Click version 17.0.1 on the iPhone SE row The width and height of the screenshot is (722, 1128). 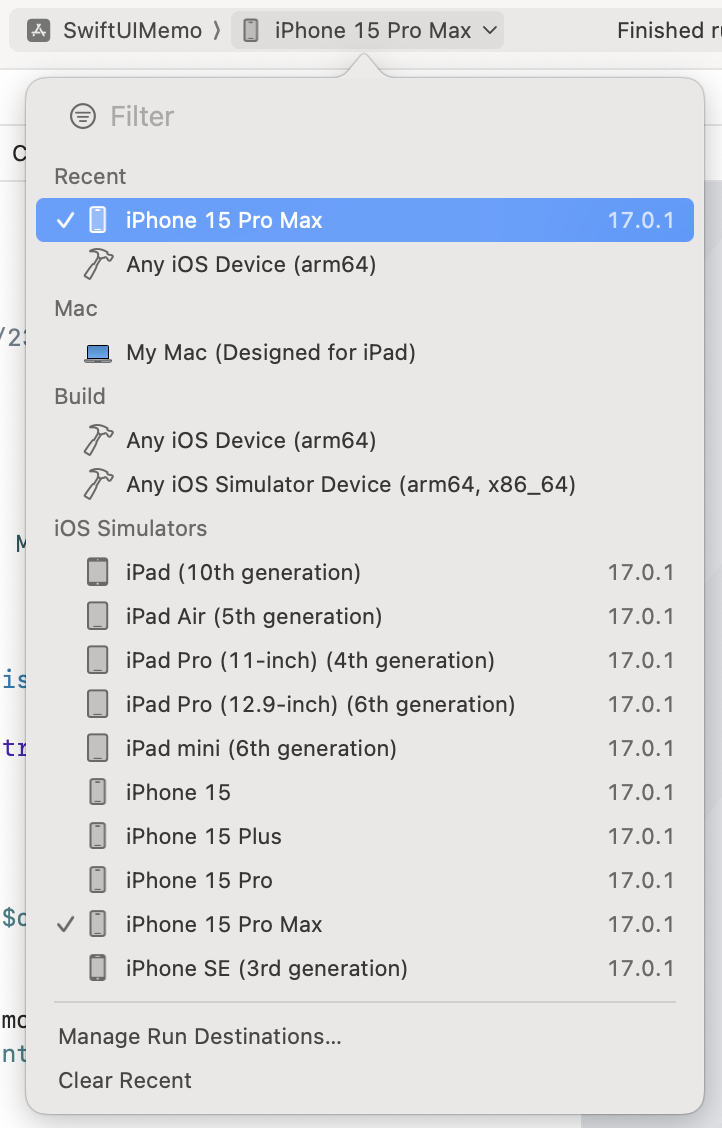641,968
